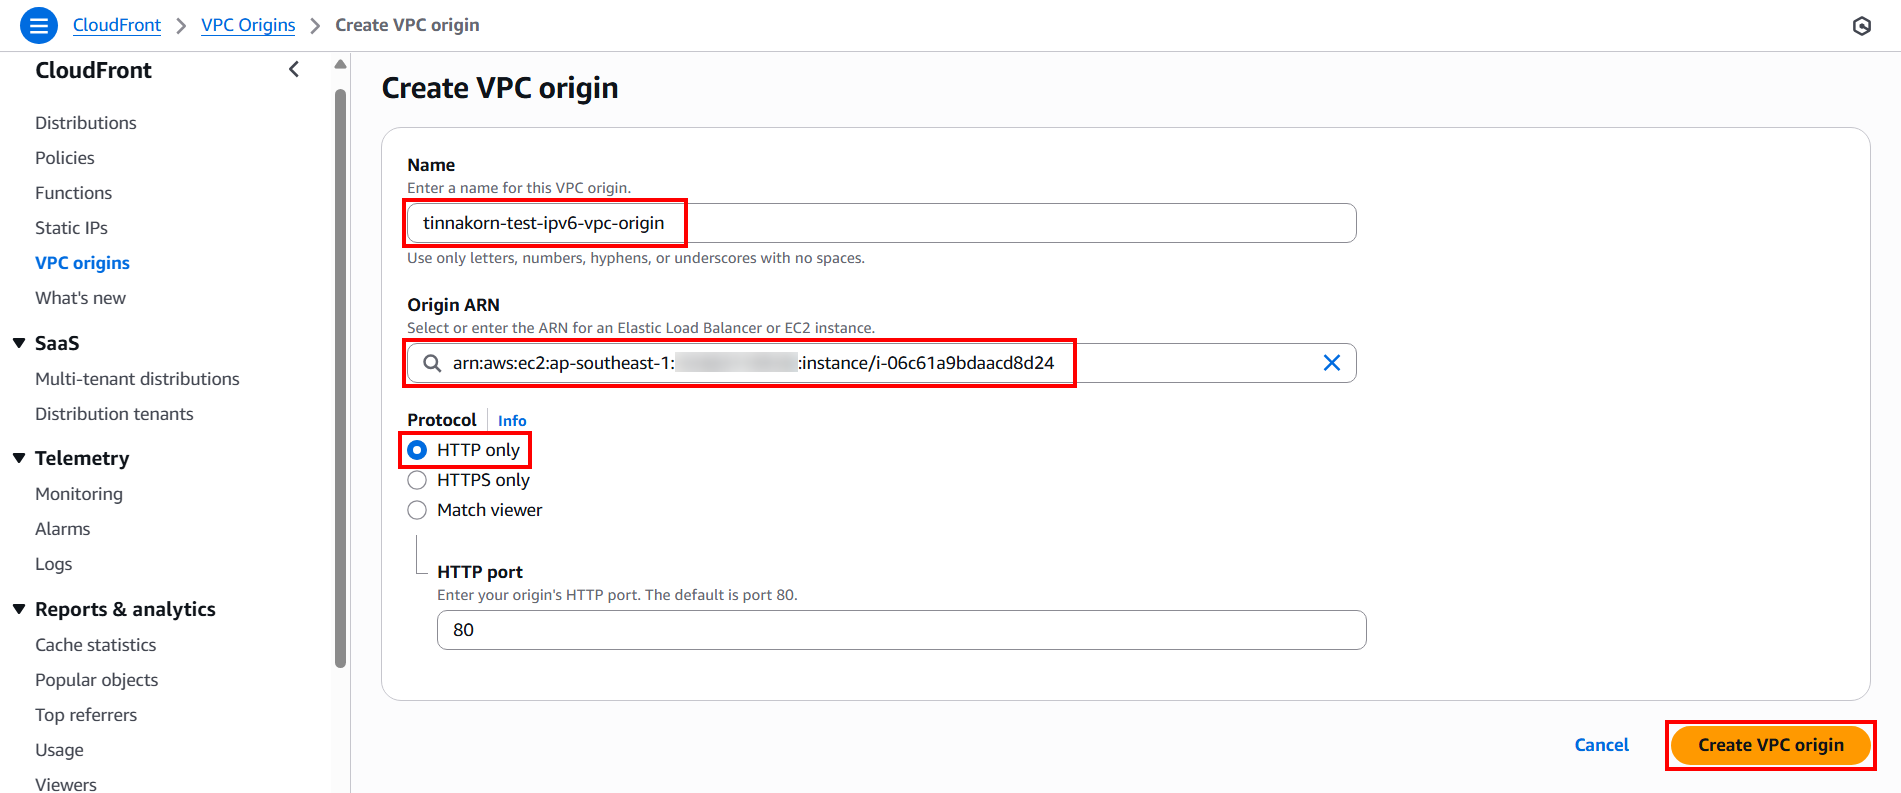Click the hexagon settings icon at top right

pos(1862,26)
